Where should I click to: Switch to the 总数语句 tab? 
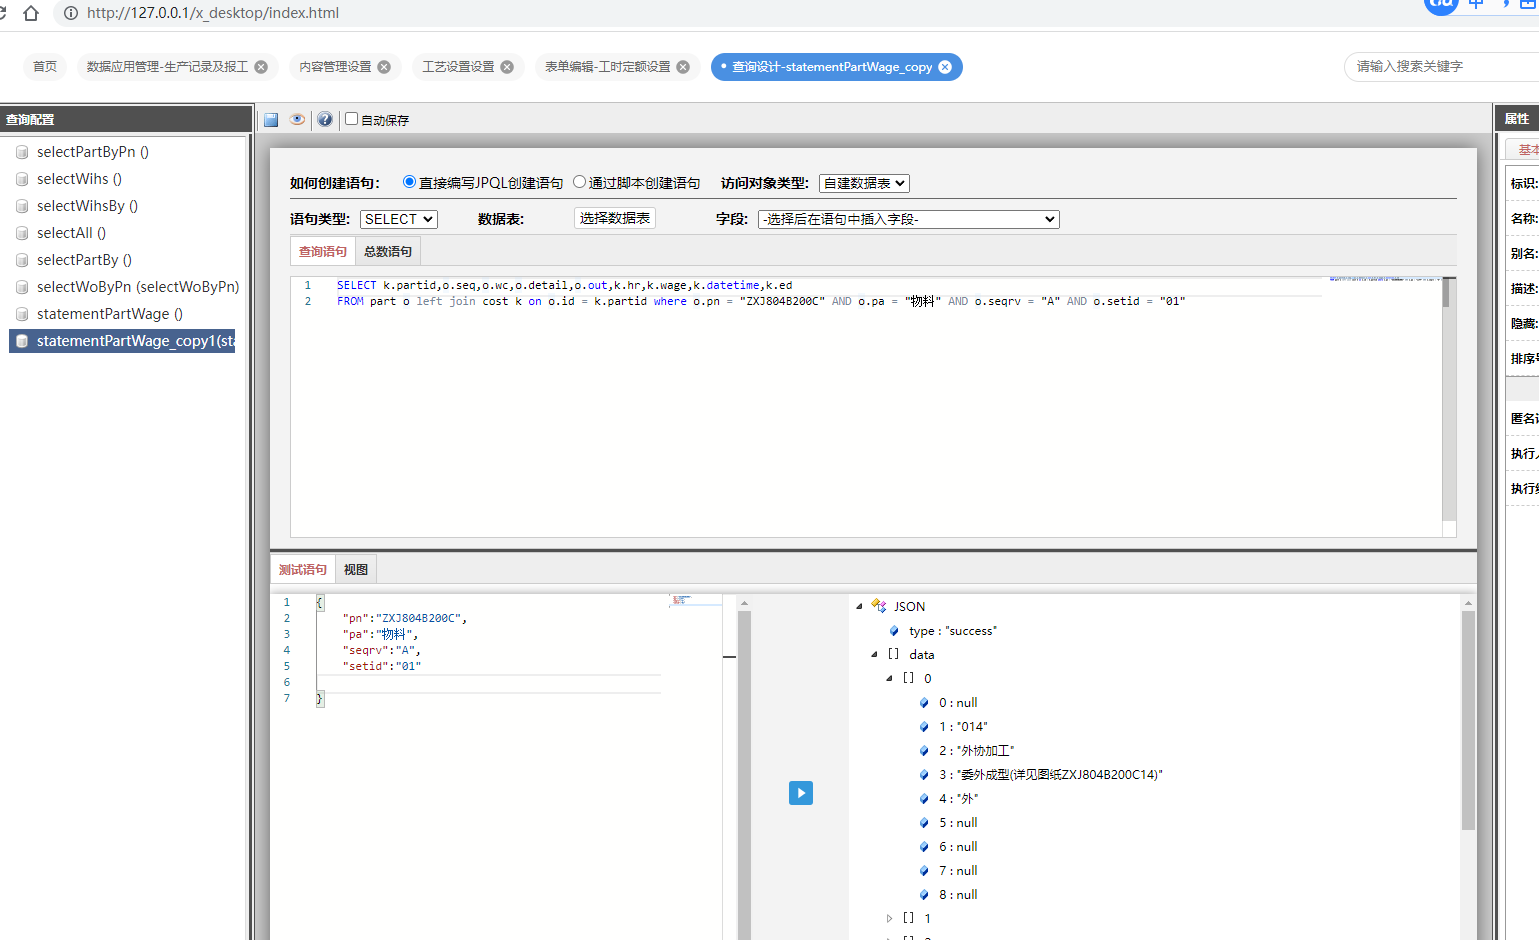[x=387, y=252]
